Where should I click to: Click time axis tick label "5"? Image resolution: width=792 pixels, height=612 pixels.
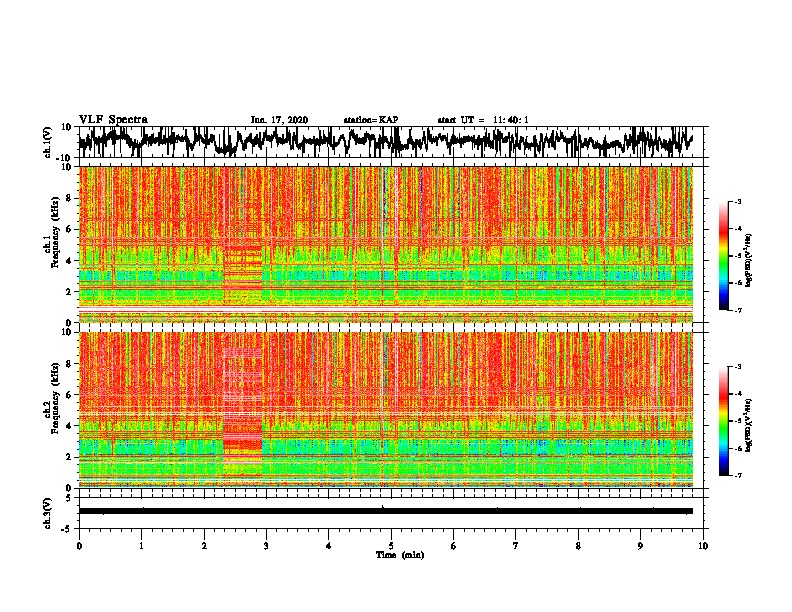(x=391, y=546)
